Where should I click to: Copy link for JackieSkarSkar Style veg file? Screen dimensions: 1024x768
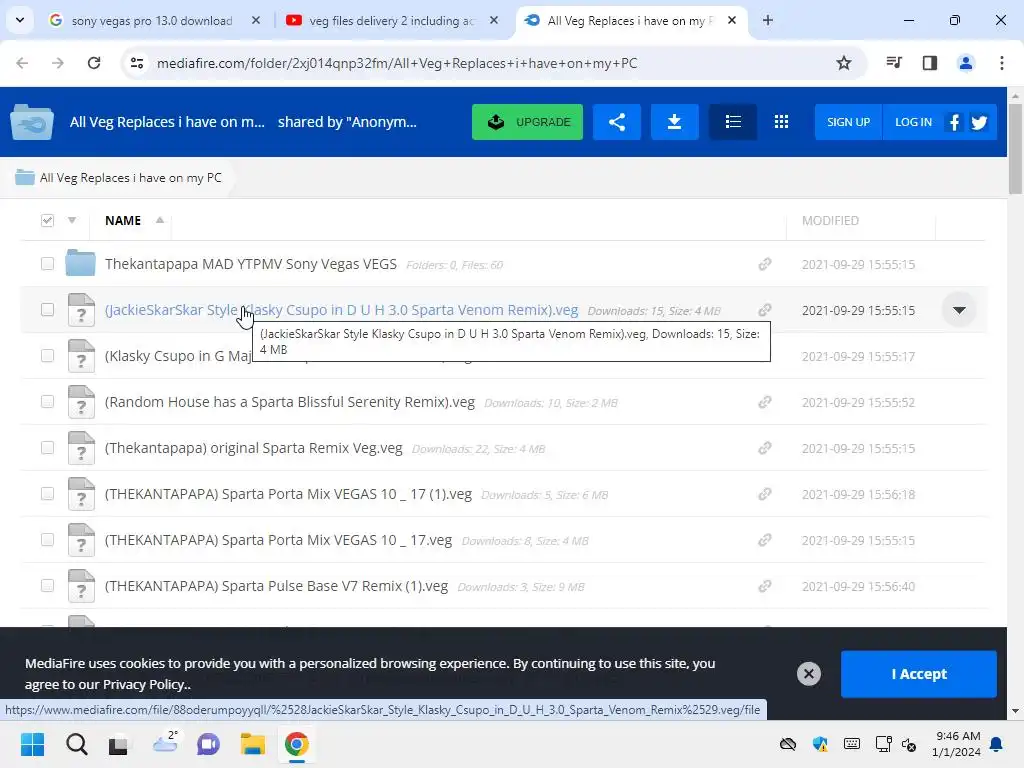pos(765,310)
